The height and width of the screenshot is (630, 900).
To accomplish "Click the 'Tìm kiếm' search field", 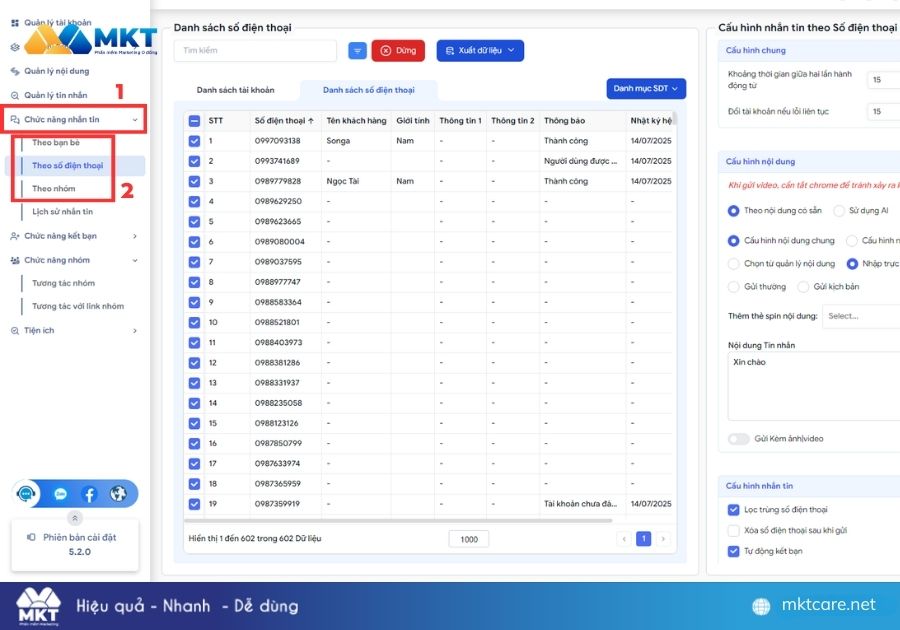I will 255,50.
